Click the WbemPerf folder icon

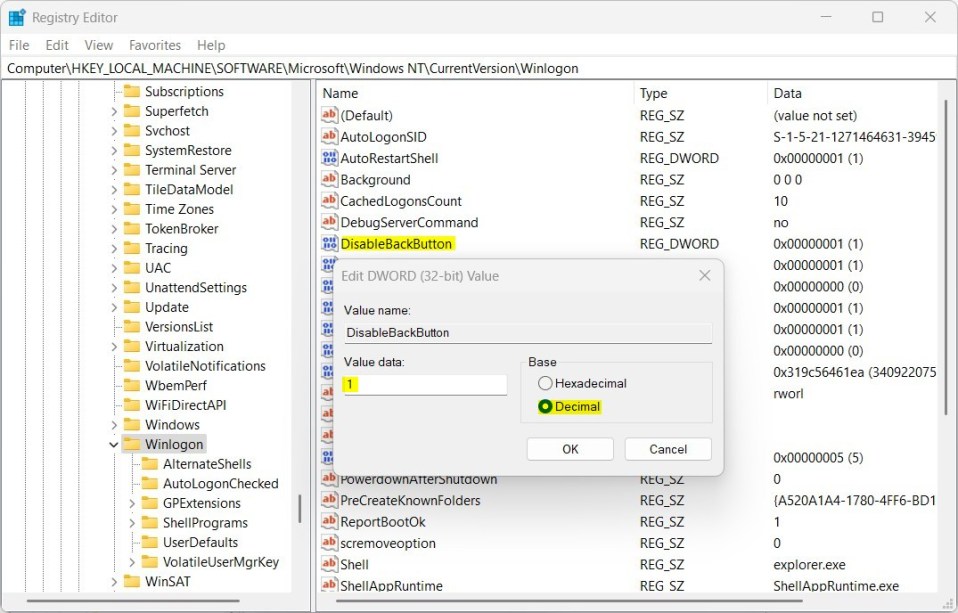pos(131,385)
